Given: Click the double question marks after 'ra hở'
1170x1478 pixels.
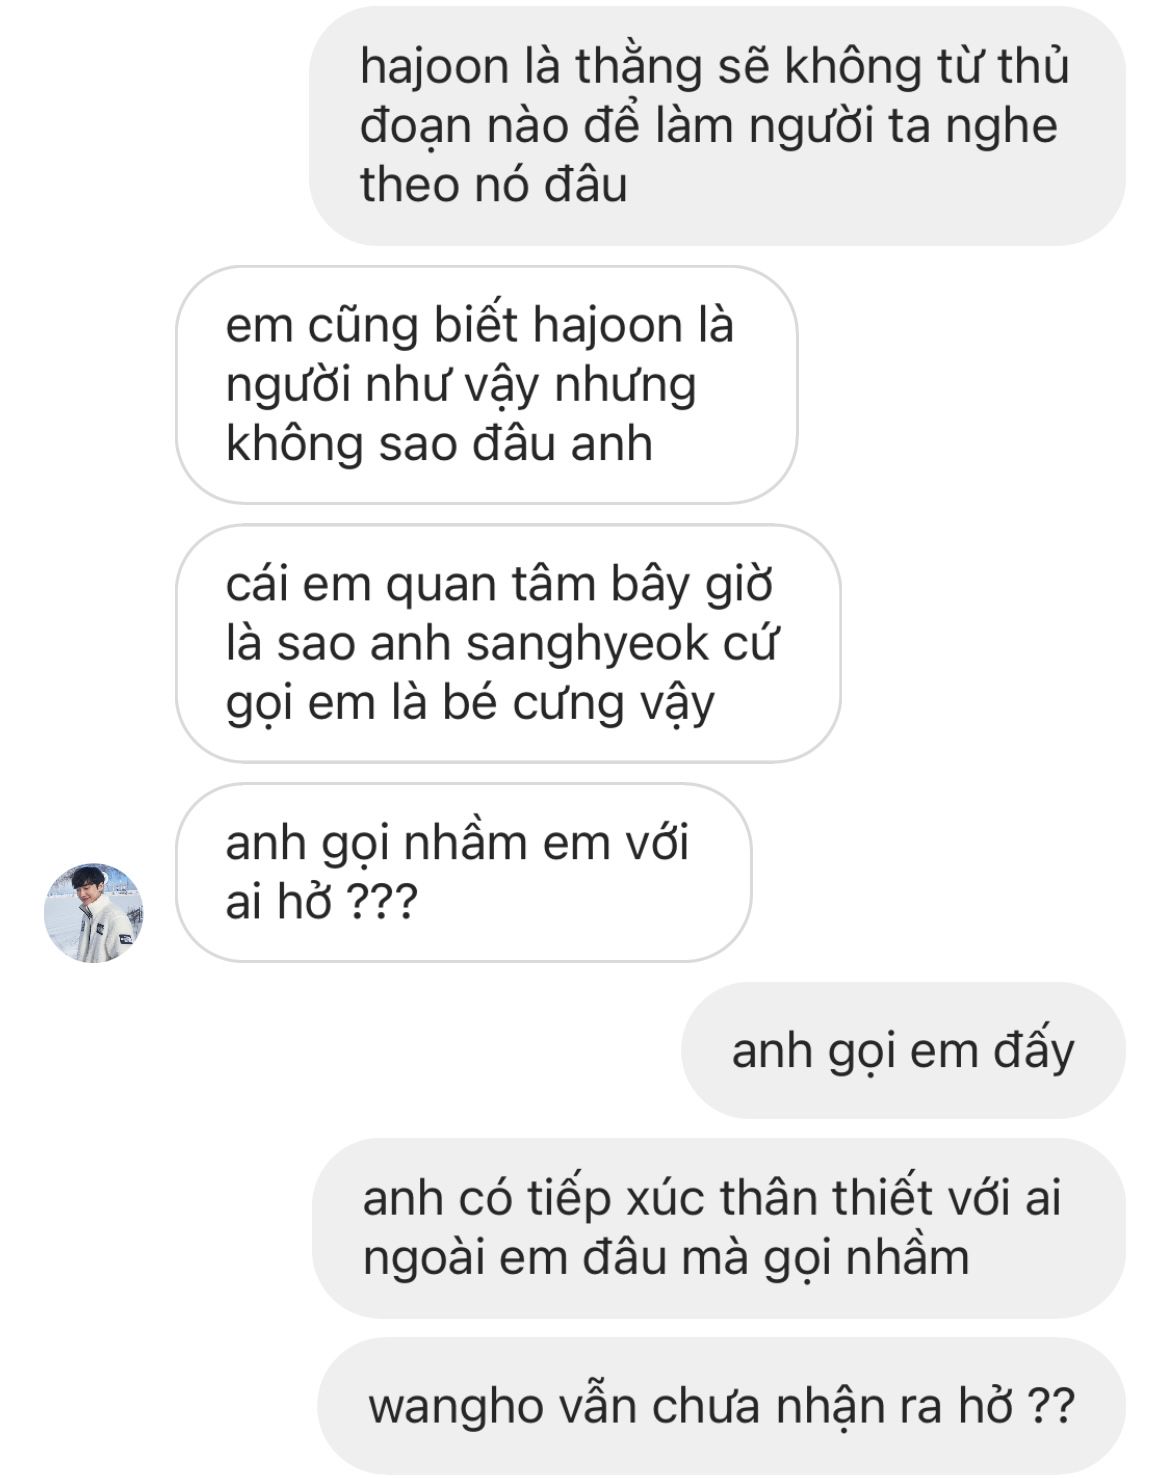Looking at the screenshot, I should 1051,1407.
